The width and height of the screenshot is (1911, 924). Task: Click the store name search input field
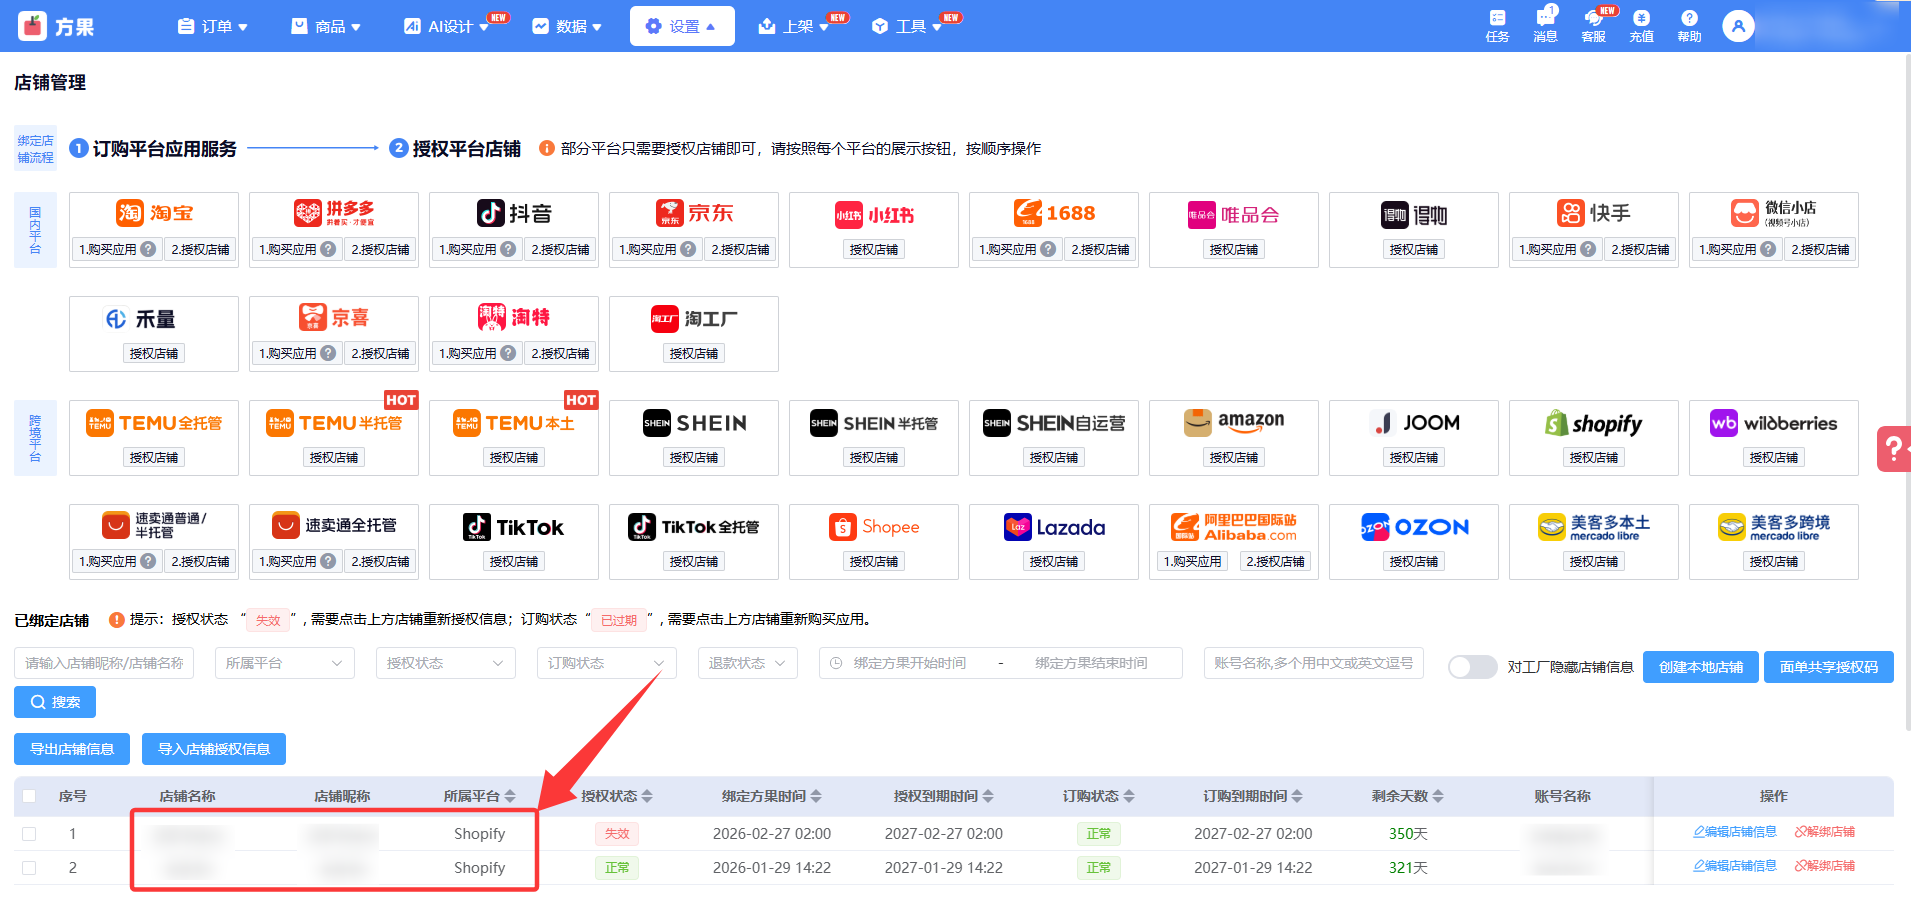tap(104, 663)
